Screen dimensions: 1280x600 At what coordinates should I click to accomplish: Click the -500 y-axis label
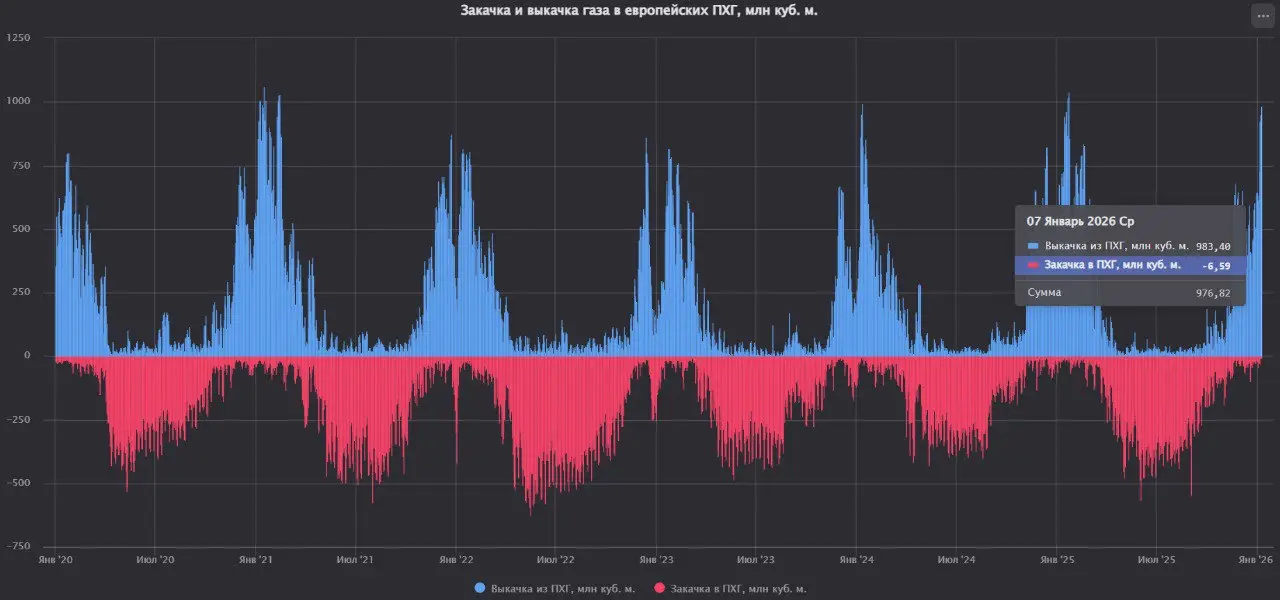pyautogui.click(x=18, y=483)
